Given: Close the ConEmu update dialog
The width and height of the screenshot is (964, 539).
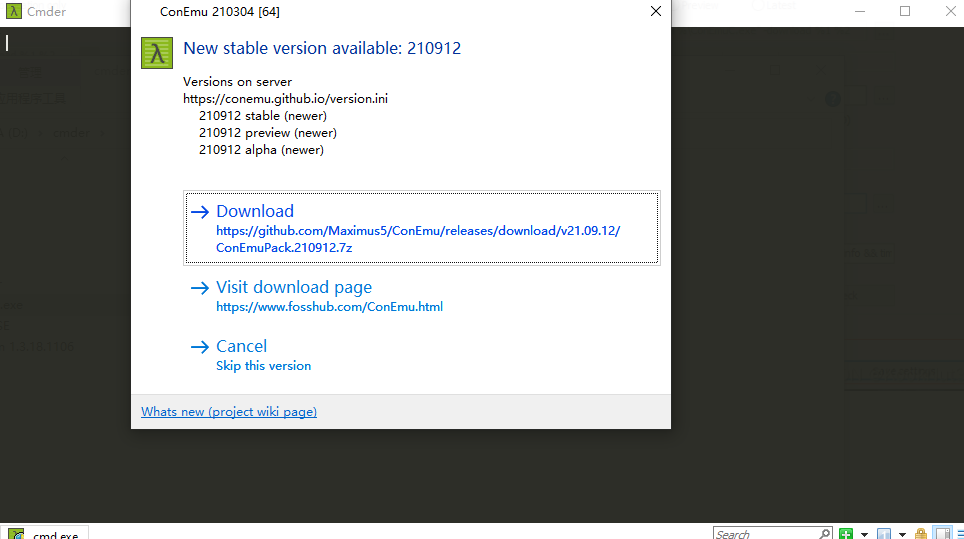Looking at the screenshot, I should point(656,11).
